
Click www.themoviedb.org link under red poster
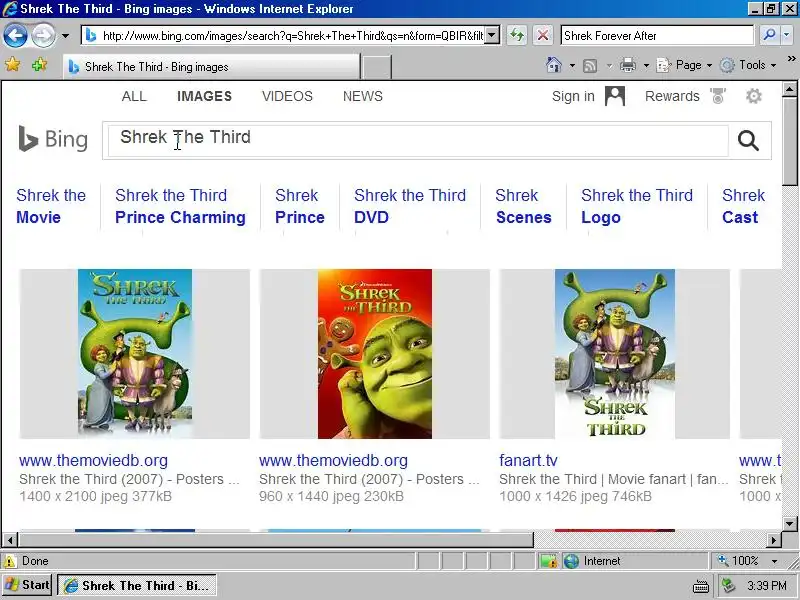[x=333, y=460]
